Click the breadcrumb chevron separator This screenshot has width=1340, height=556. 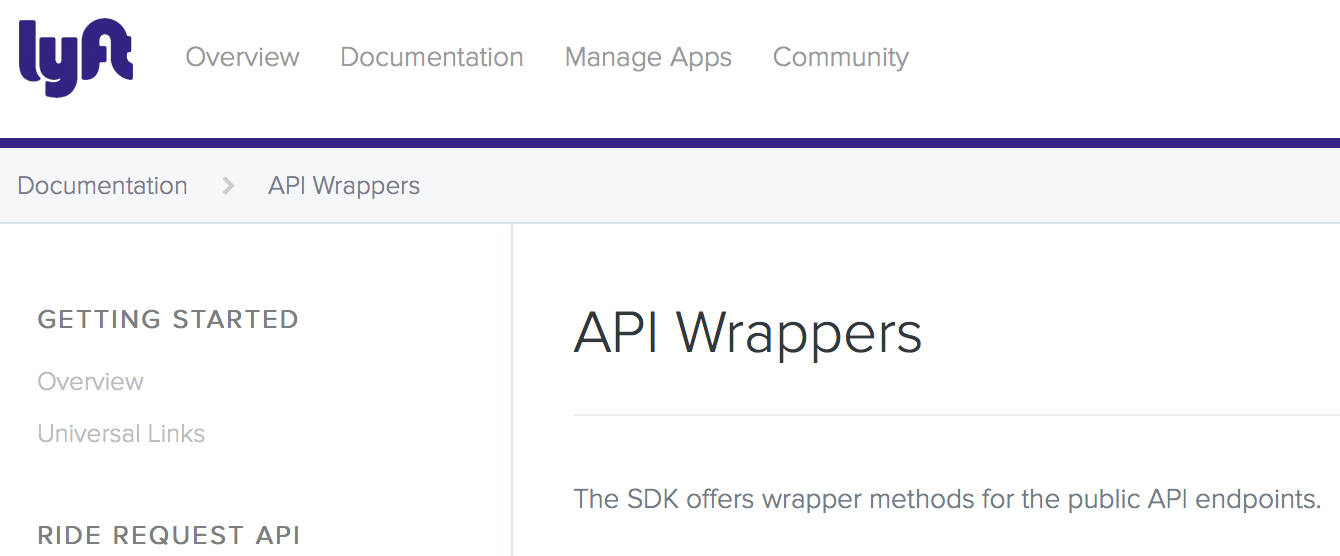(x=228, y=186)
